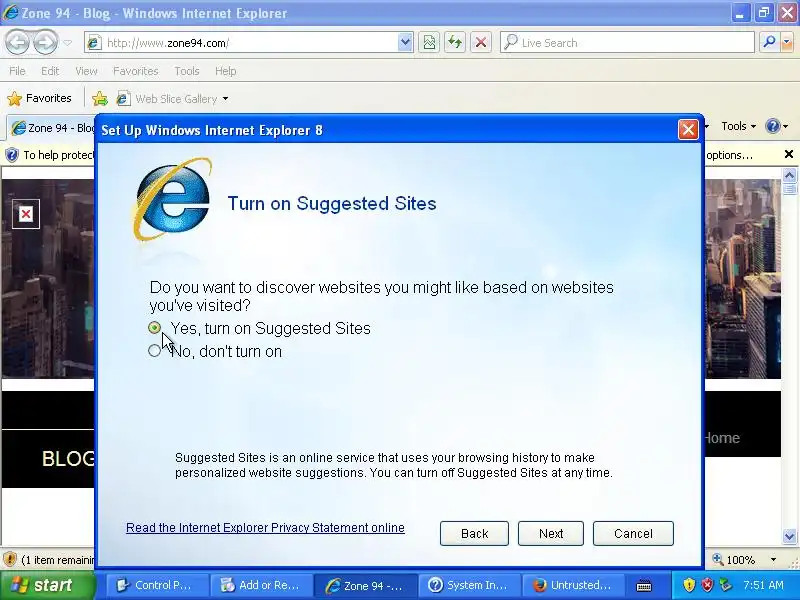Image resolution: width=800 pixels, height=600 pixels.
Task: Click the on-screen keyboard taskbar icon
Action: click(644, 586)
